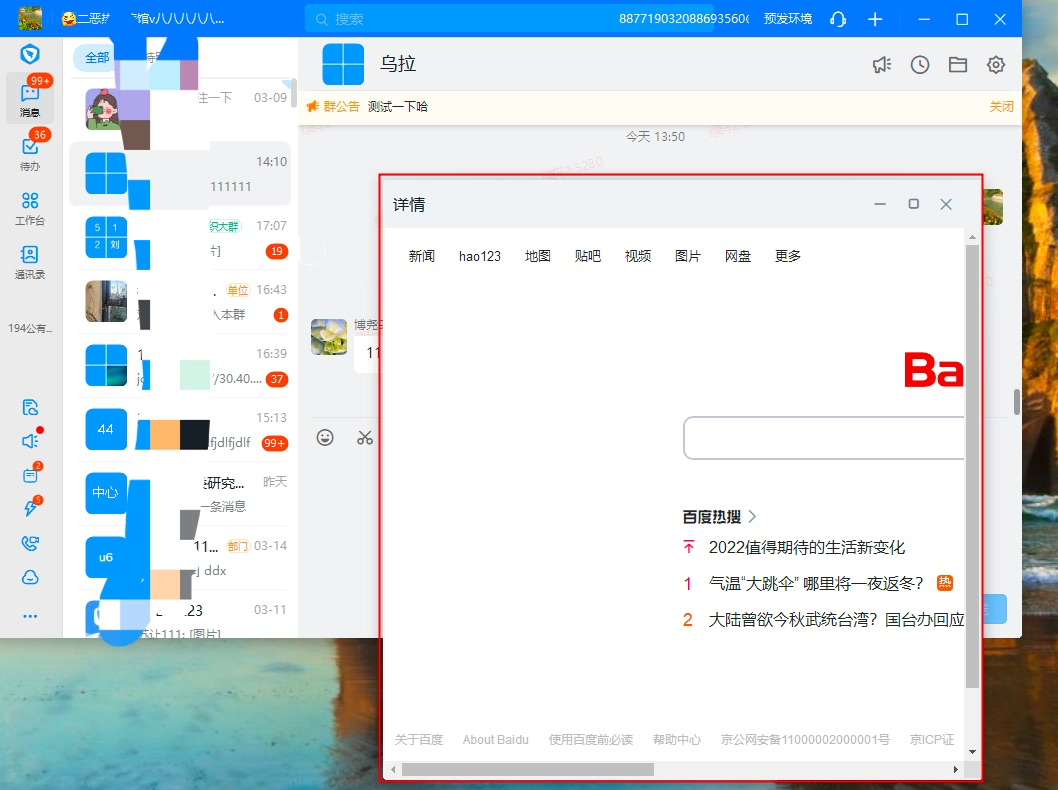Open the group files folder icon
This screenshot has height=790, width=1058.
pos(957,65)
